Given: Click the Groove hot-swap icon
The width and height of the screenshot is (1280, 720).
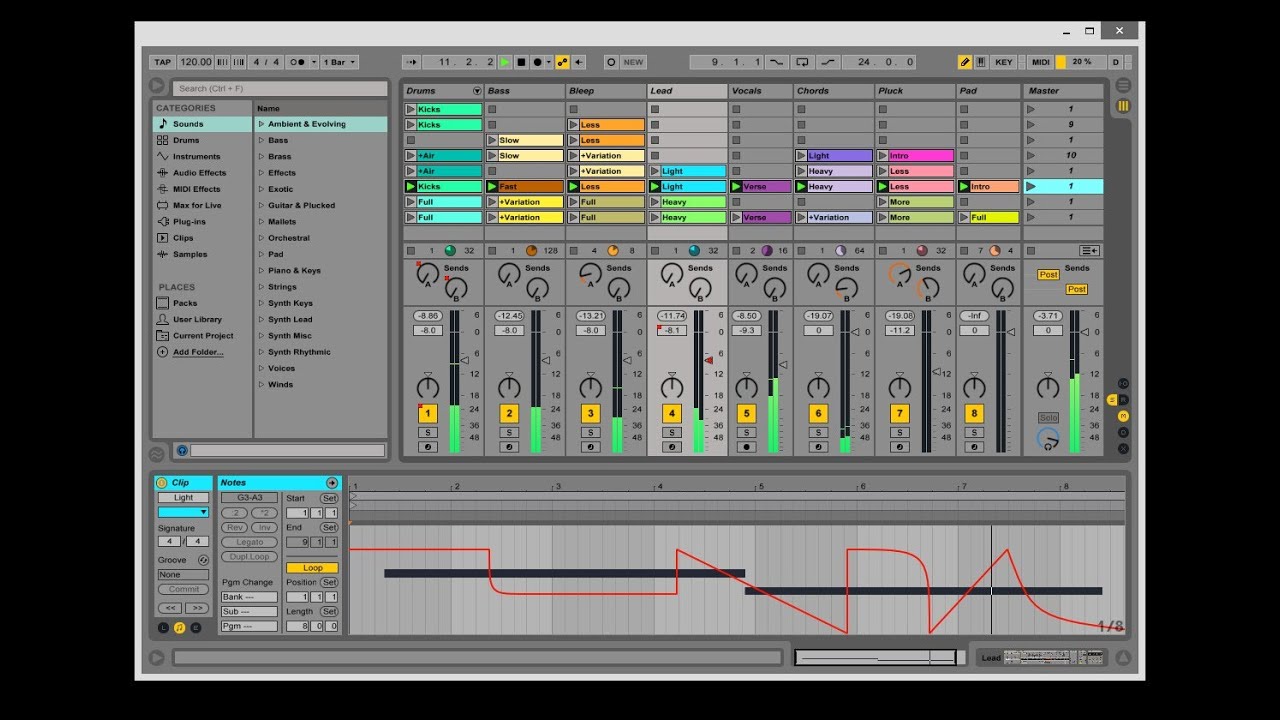Looking at the screenshot, I should [x=203, y=560].
